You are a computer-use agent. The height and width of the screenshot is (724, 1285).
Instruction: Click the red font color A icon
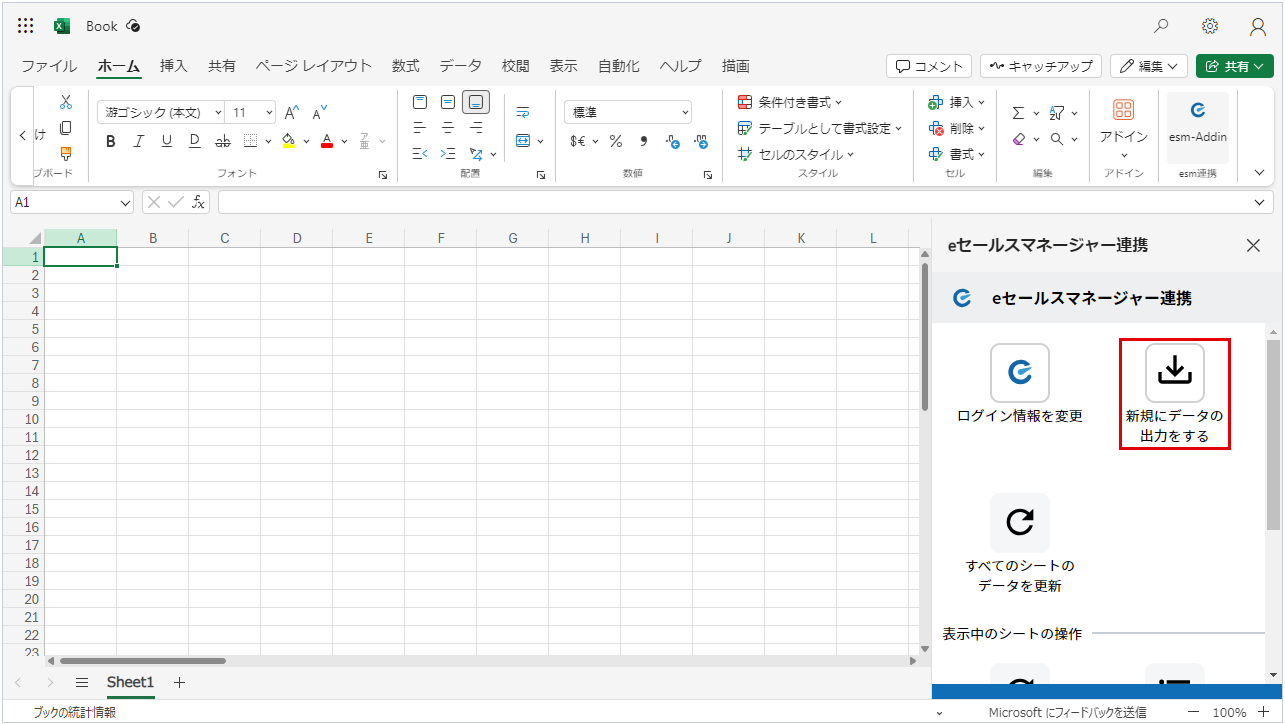click(x=327, y=141)
